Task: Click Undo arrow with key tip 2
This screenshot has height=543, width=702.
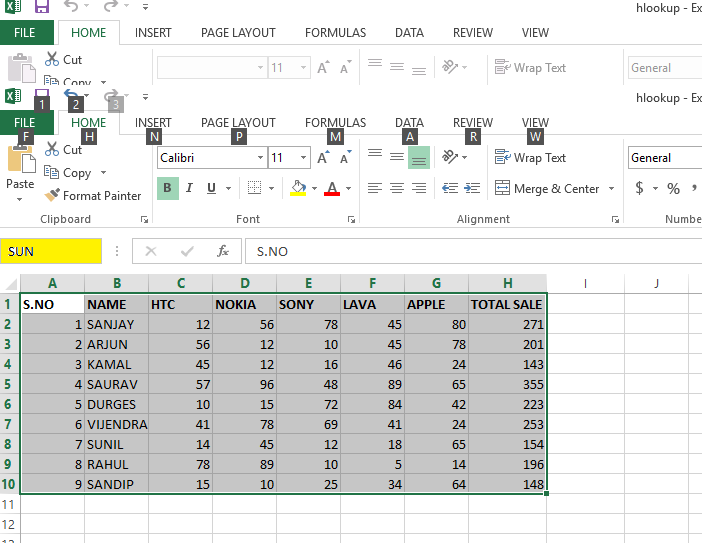Action: 71,94
